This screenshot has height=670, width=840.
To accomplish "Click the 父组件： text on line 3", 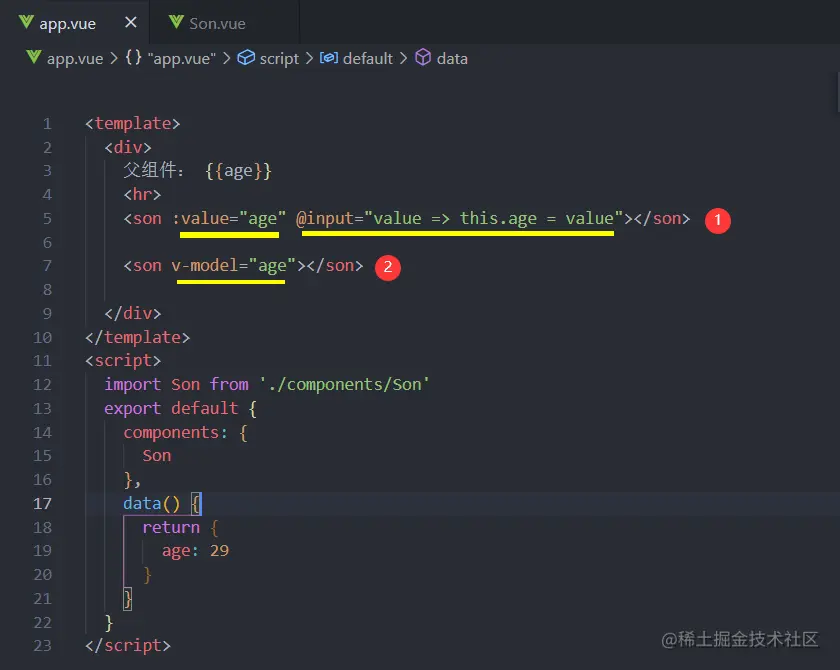I will coord(154,170).
